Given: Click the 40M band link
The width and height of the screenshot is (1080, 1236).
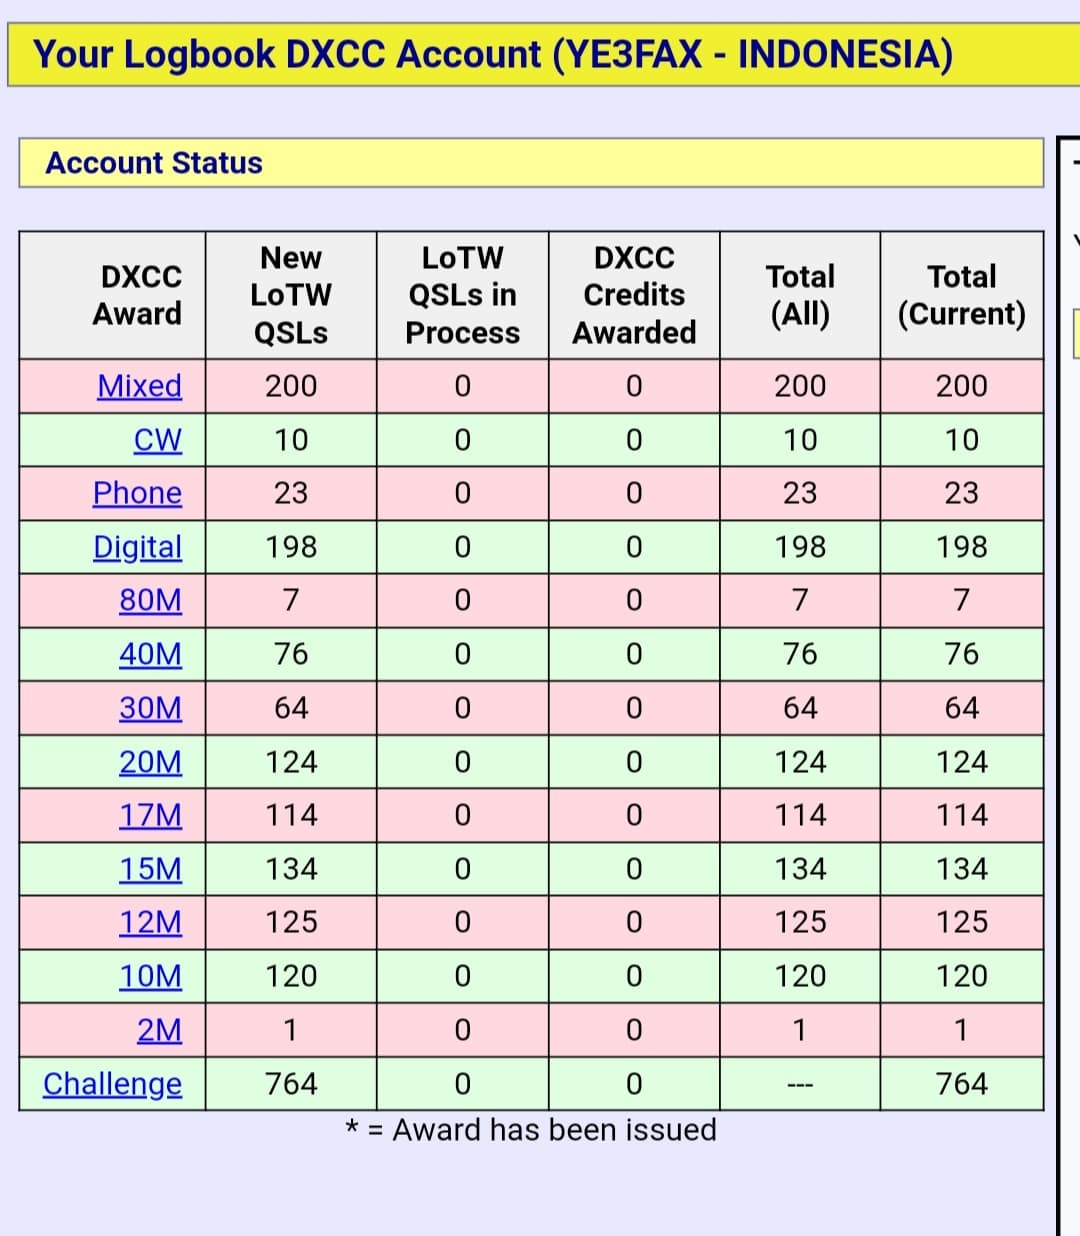Looking at the screenshot, I should tap(150, 654).
